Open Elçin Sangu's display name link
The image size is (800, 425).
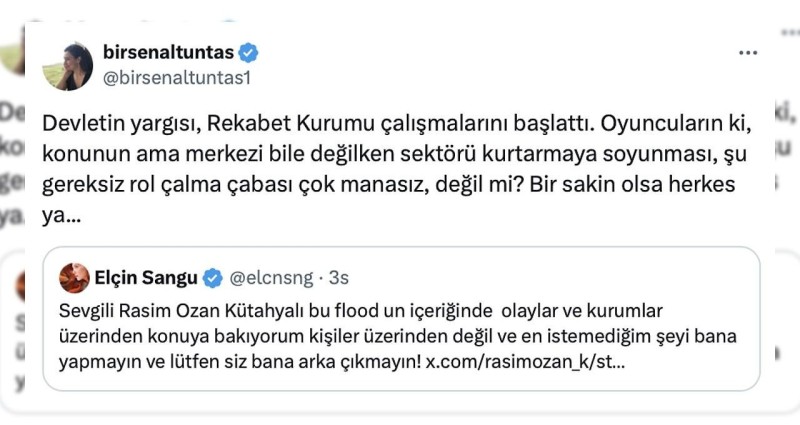(x=147, y=278)
